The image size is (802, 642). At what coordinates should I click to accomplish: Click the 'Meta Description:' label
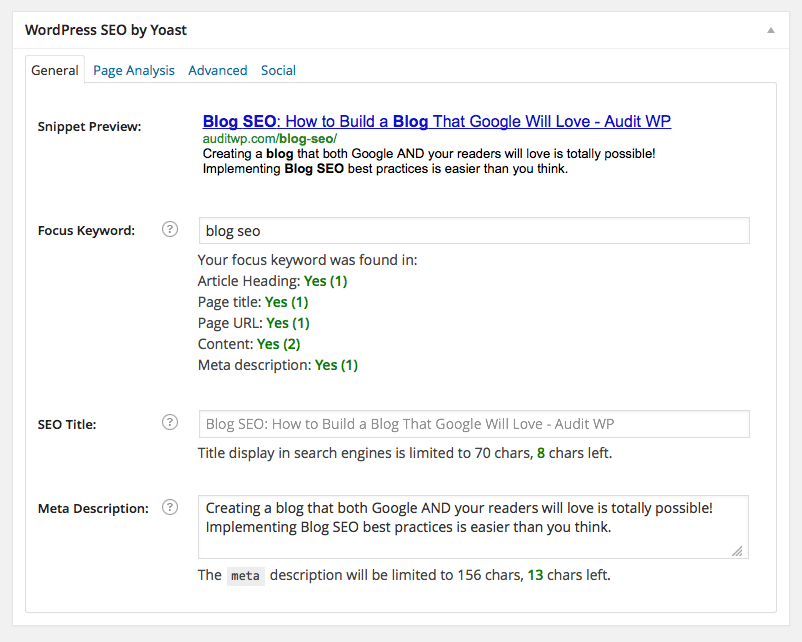tap(93, 508)
